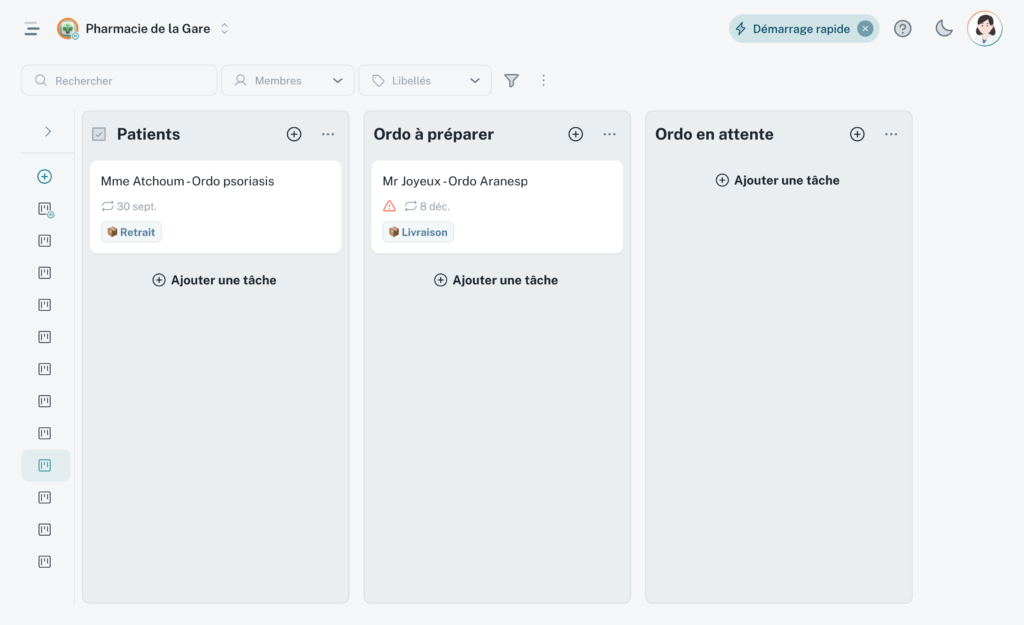Image resolution: width=1024 pixels, height=625 pixels.
Task: Click the green plus icon in sidebar
Action: 44,177
